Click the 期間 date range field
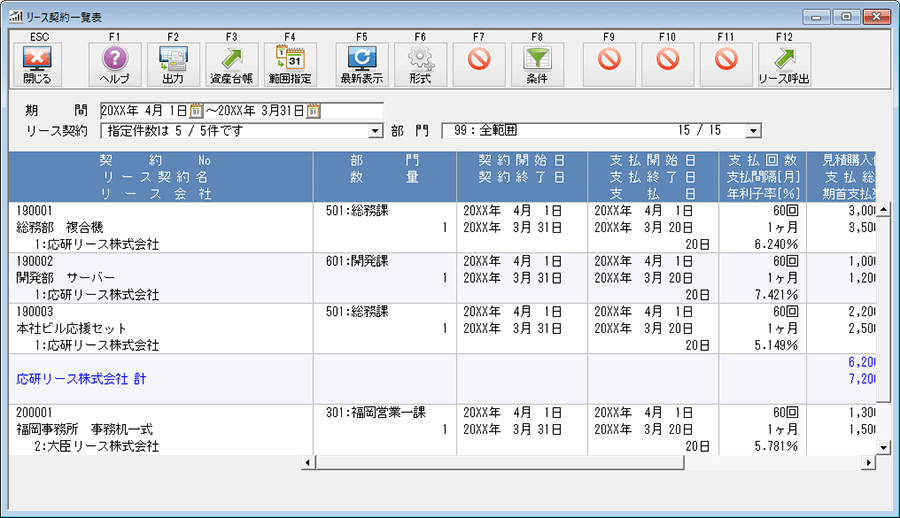 [242, 111]
